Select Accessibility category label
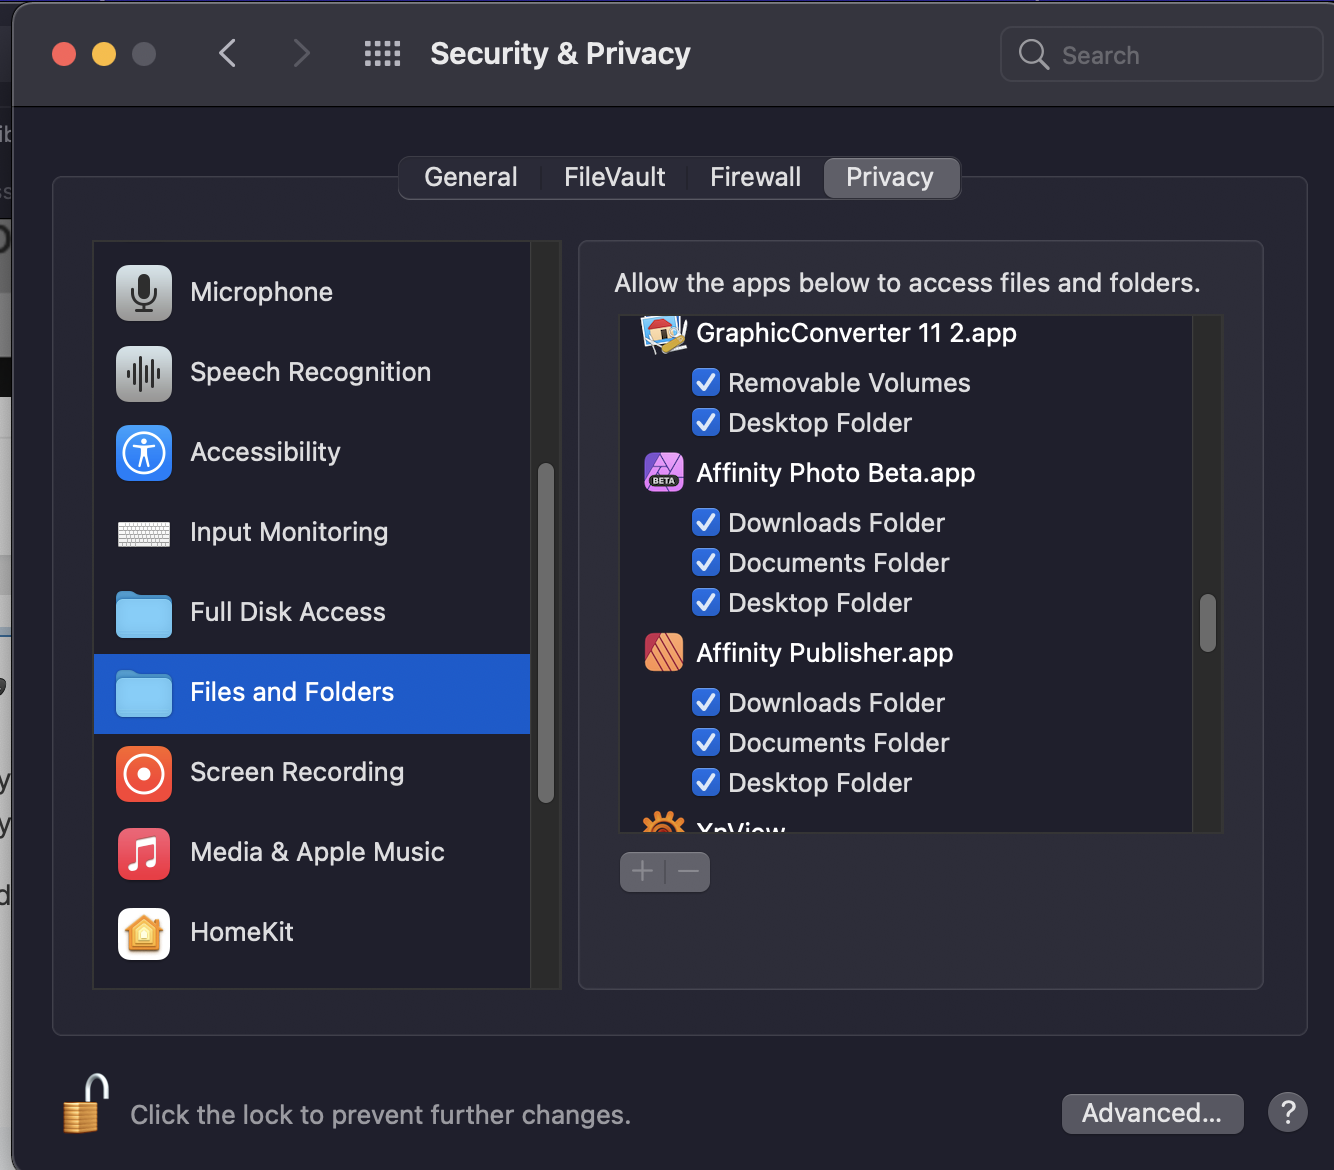Screen dimensions: 1334x1170 coord(265,452)
